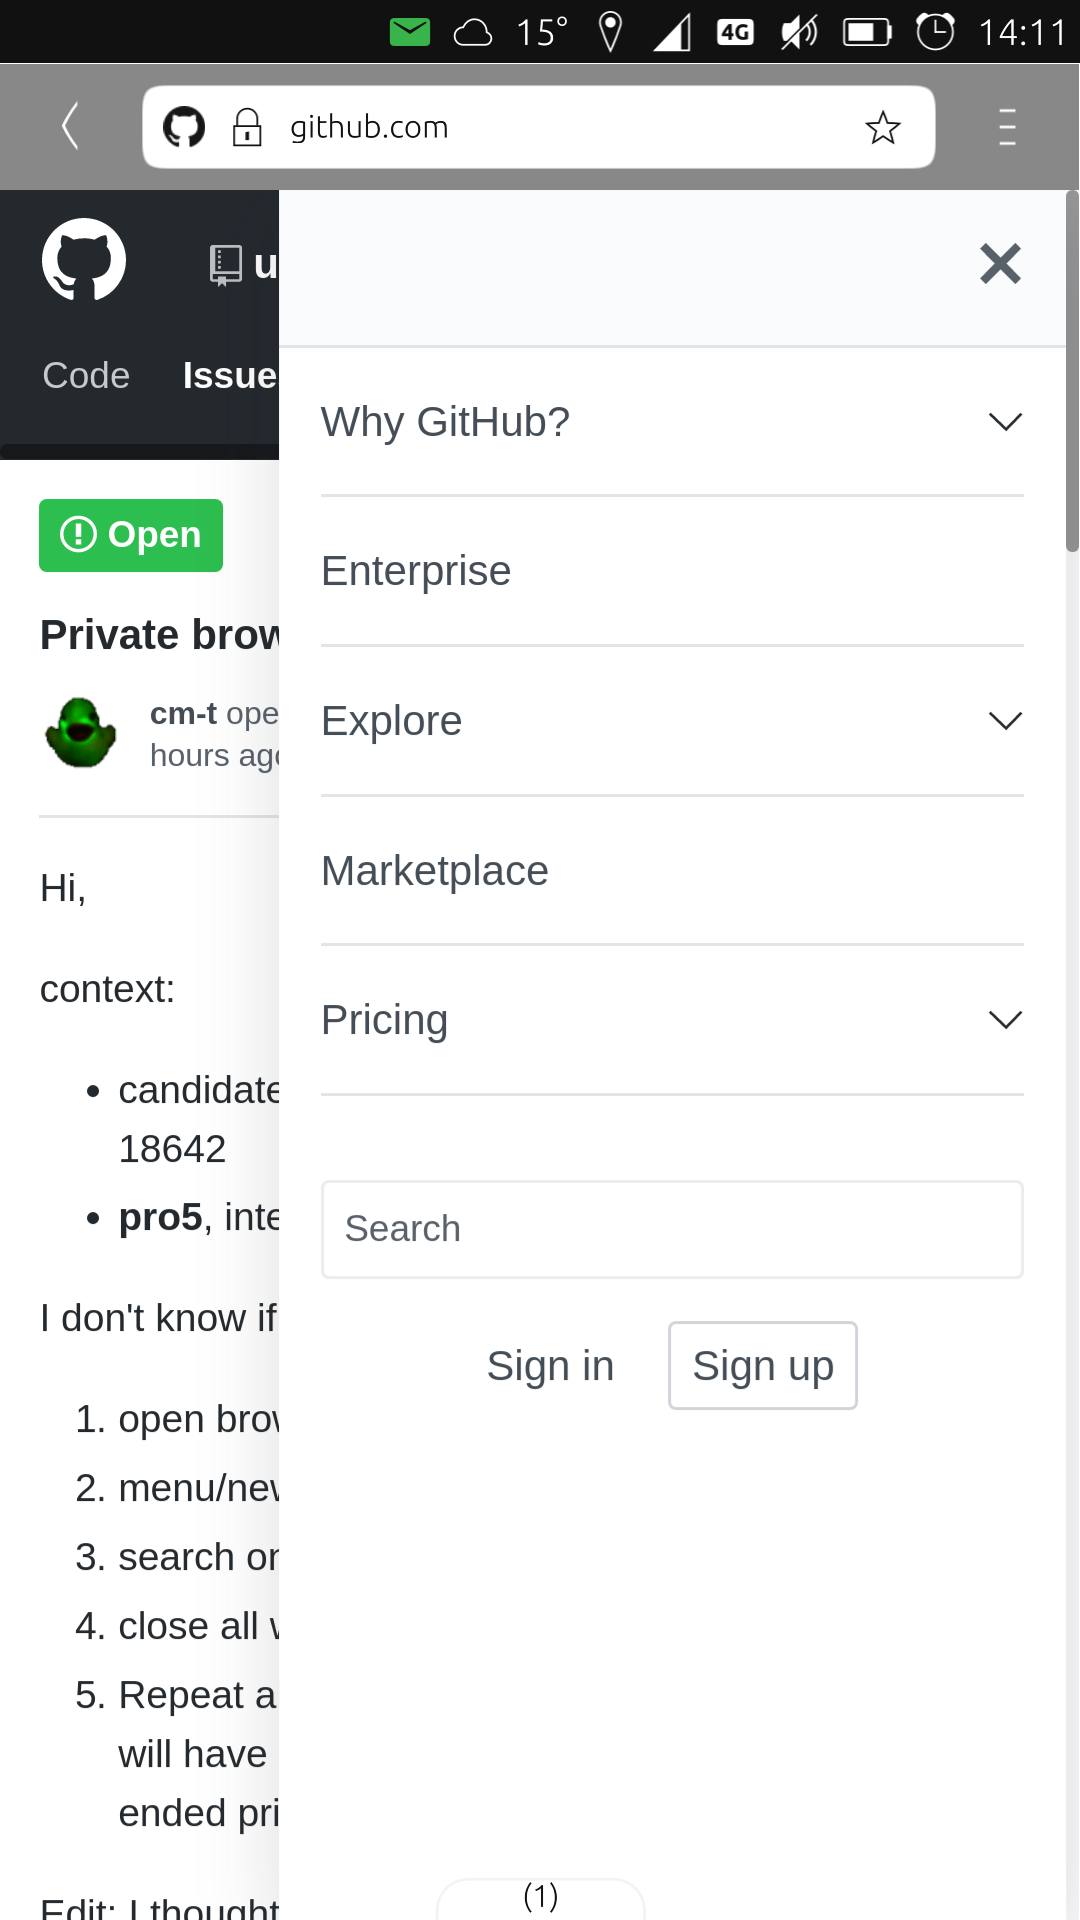Expand the Pricing section
1080x1920 pixels.
[1005, 1019]
